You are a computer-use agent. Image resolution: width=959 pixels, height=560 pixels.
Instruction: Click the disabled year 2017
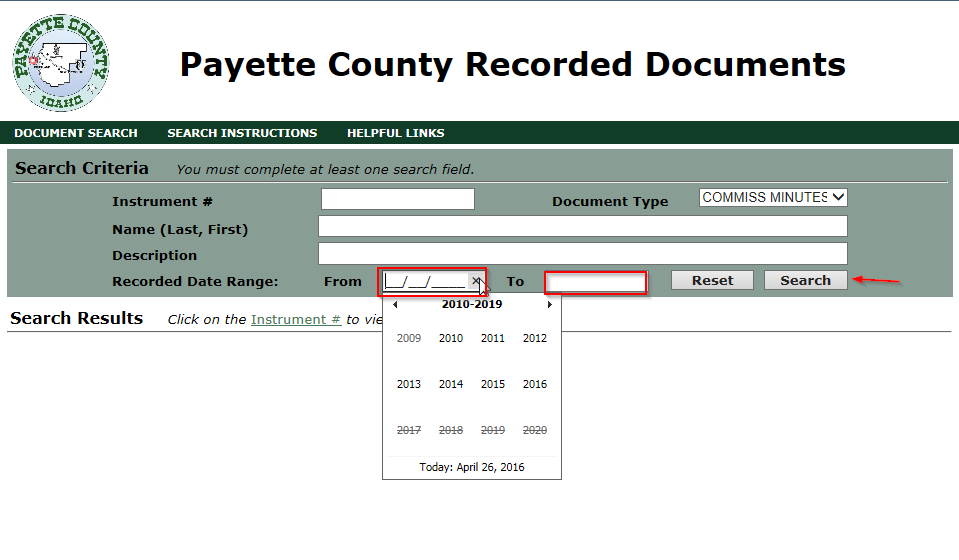pyautogui.click(x=409, y=430)
